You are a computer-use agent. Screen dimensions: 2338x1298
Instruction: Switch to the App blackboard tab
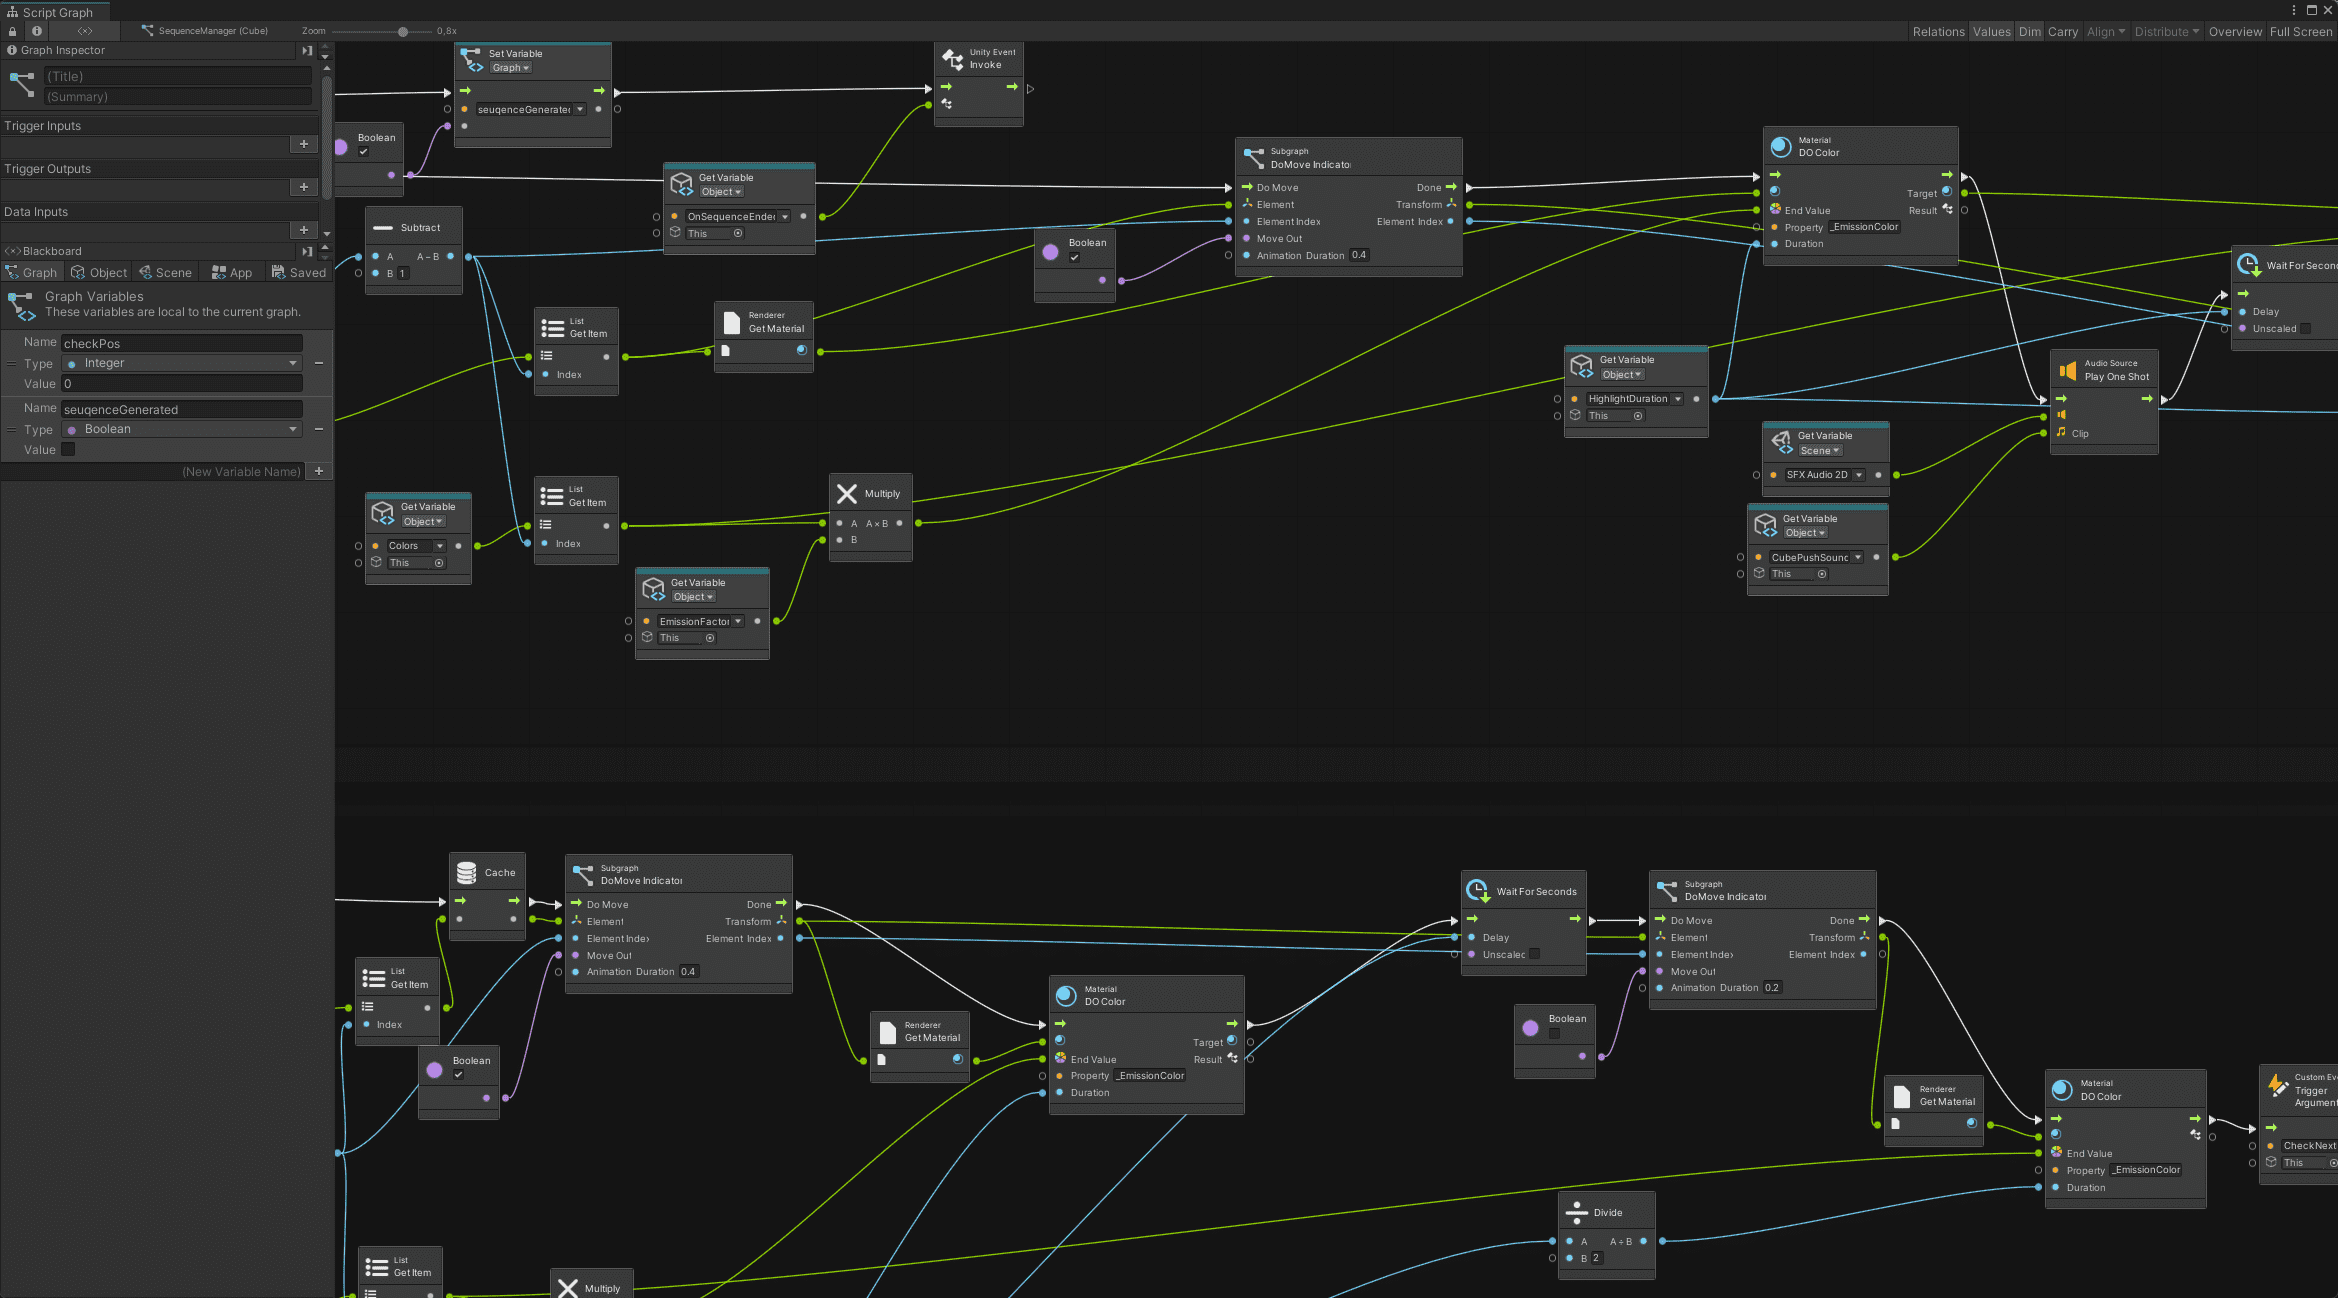(232, 273)
